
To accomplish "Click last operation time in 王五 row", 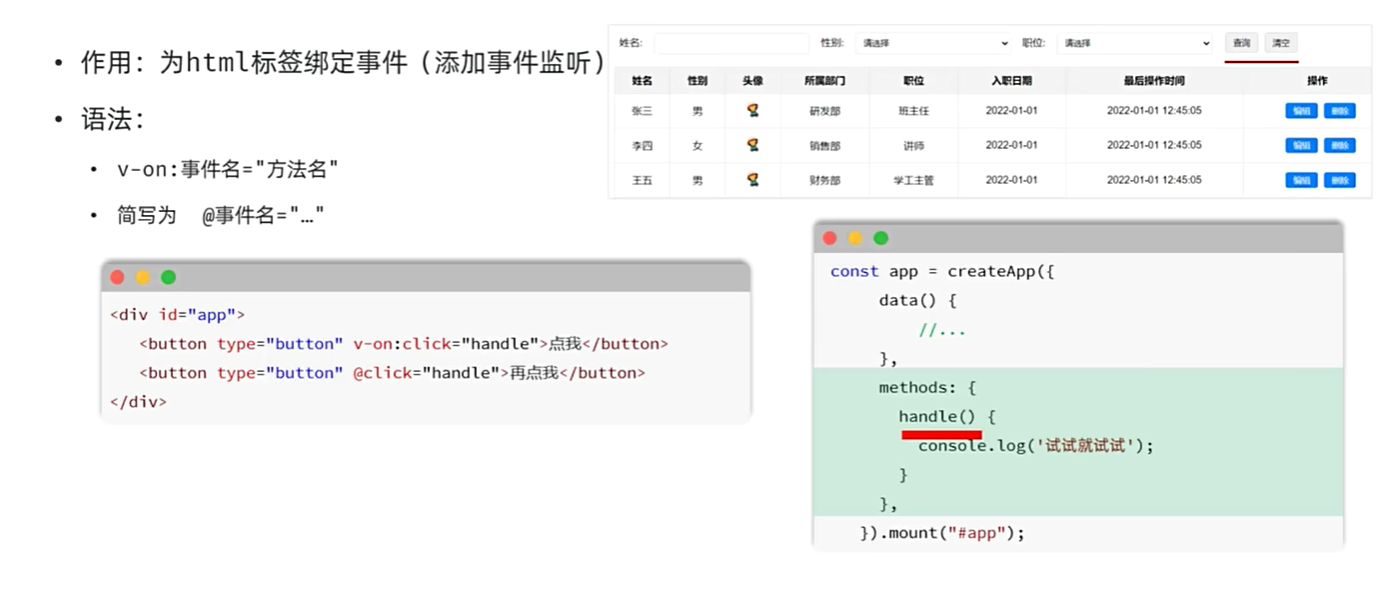I will pos(1154,181).
